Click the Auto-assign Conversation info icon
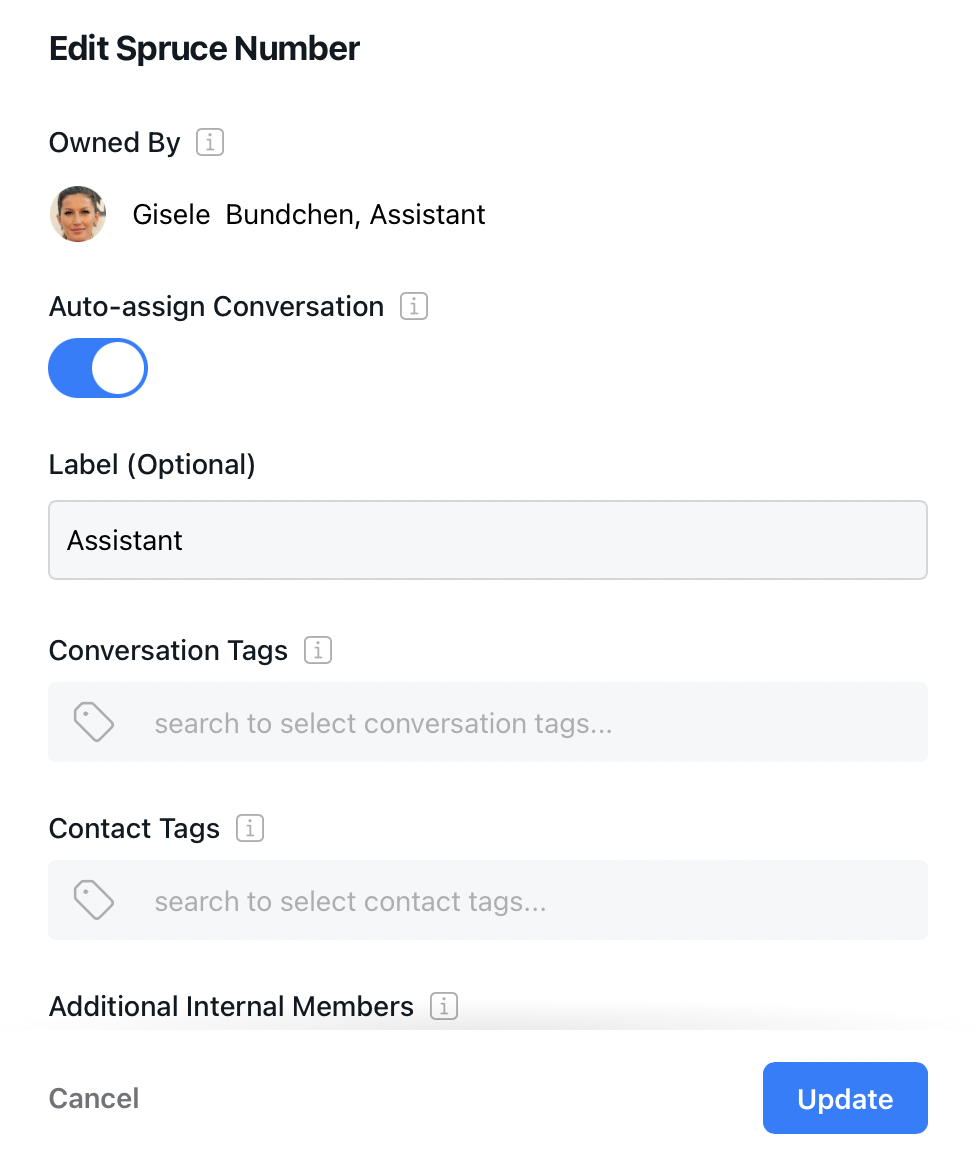Viewport: 976px width, 1166px height. 413,306
